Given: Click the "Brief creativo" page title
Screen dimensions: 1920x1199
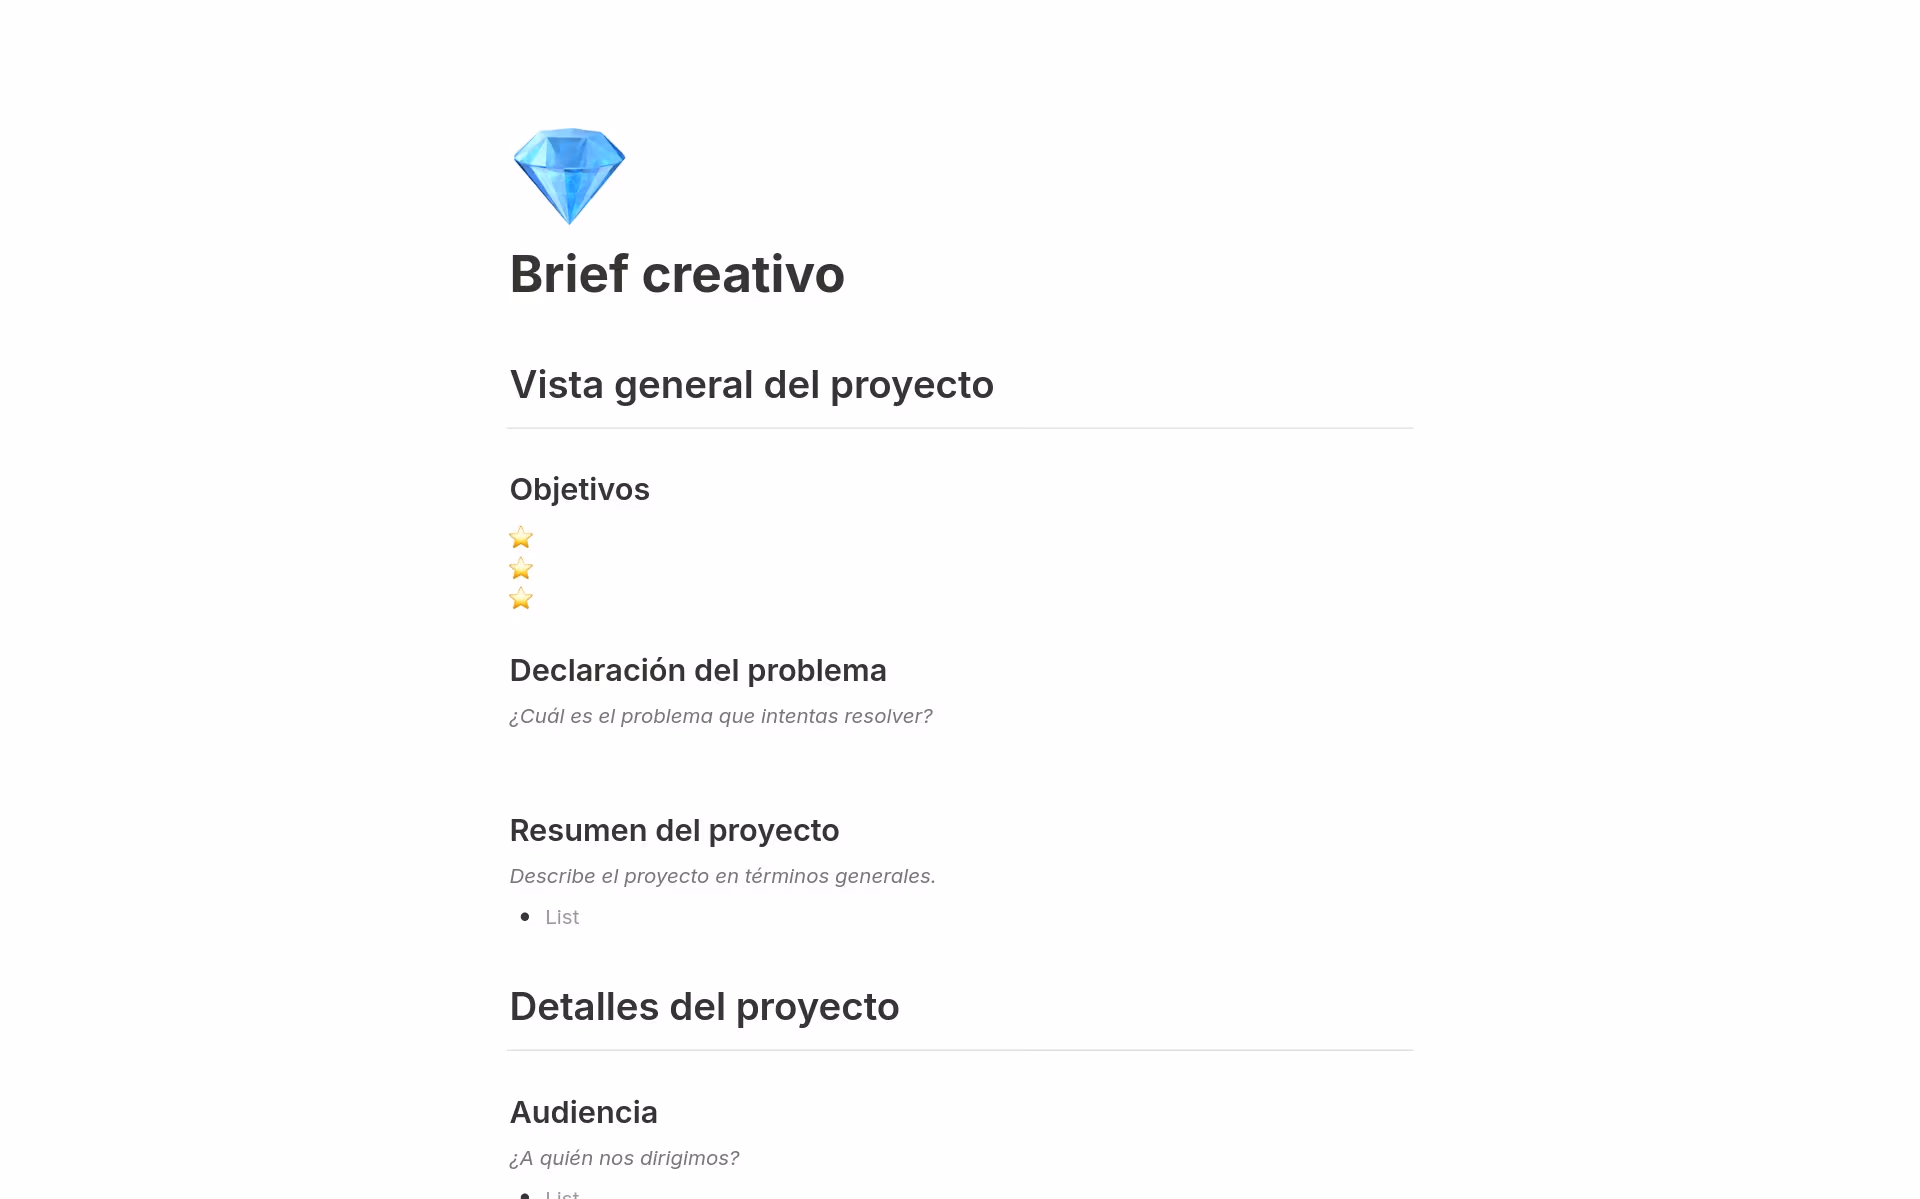Looking at the screenshot, I should 677,274.
